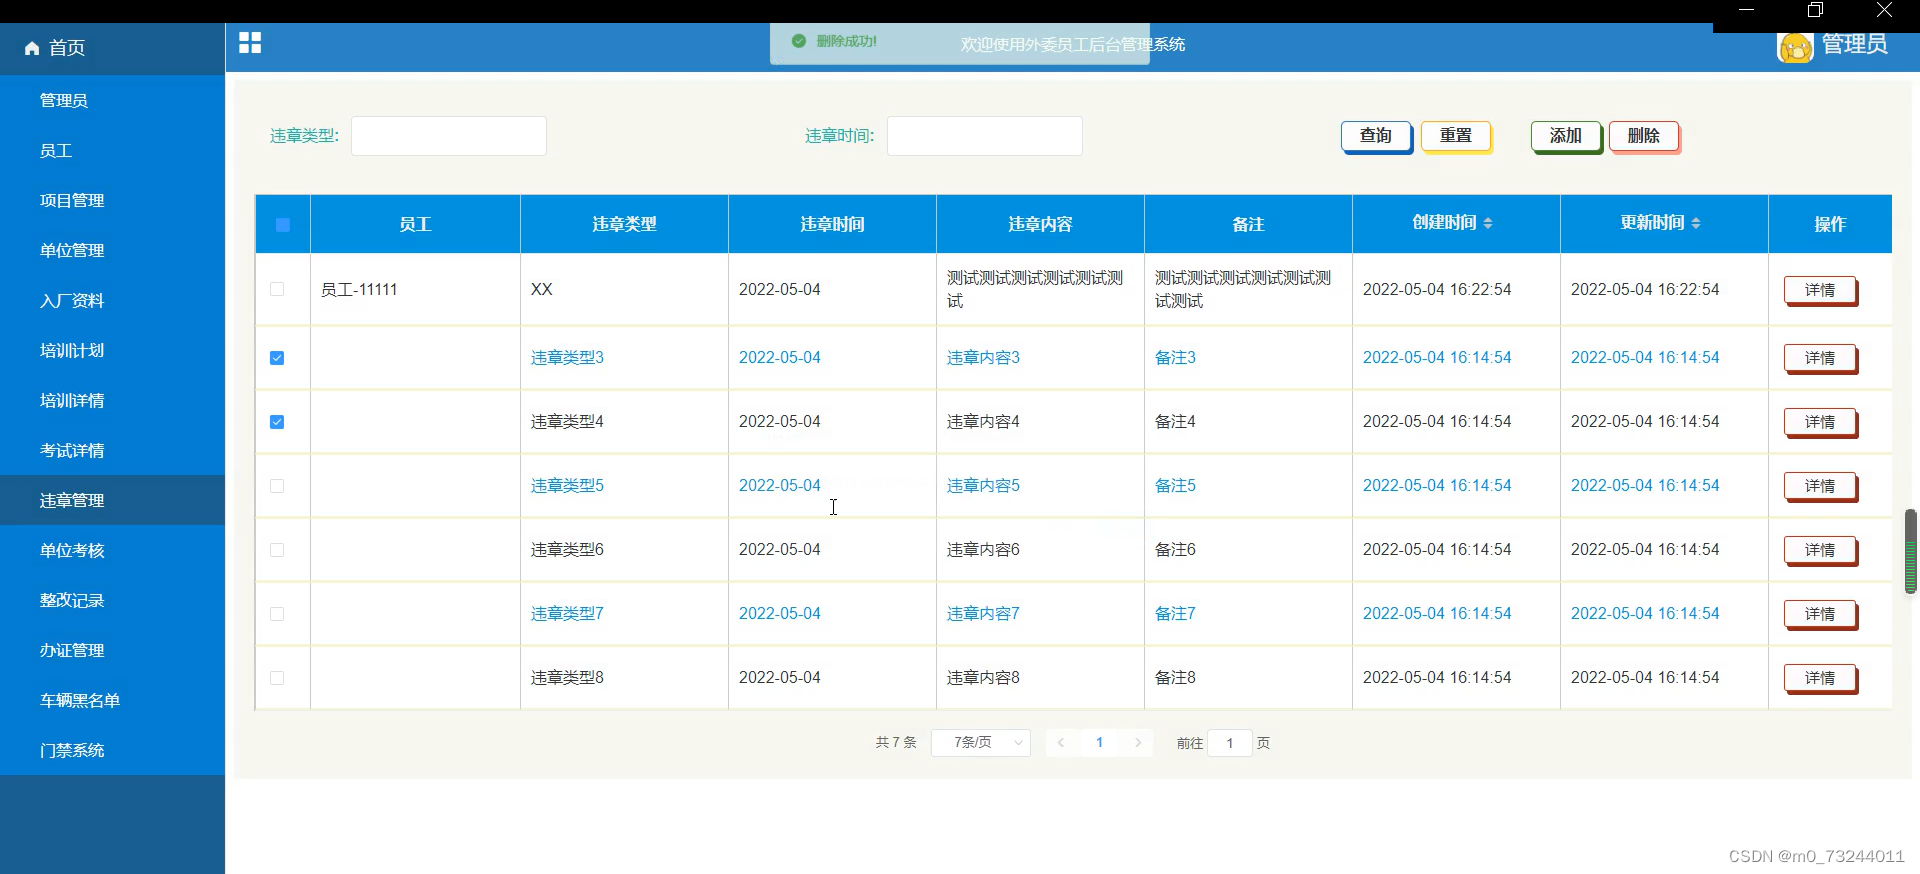Uncheck the 违章类型4 row checkbox
Image resolution: width=1920 pixels, height=874 pixels.
coord(277,422)
